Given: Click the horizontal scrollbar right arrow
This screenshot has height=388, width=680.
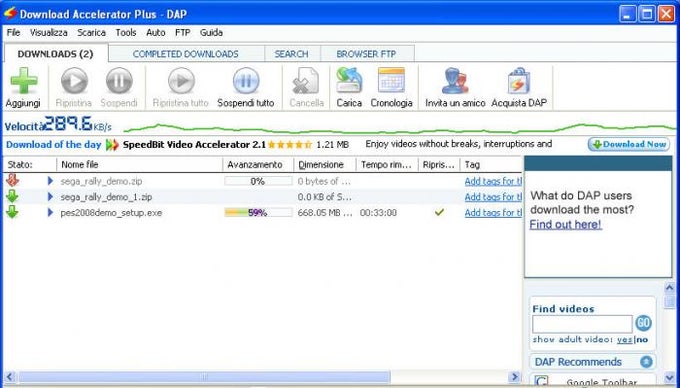Looking at the screenshot, I should pos(515,377).
